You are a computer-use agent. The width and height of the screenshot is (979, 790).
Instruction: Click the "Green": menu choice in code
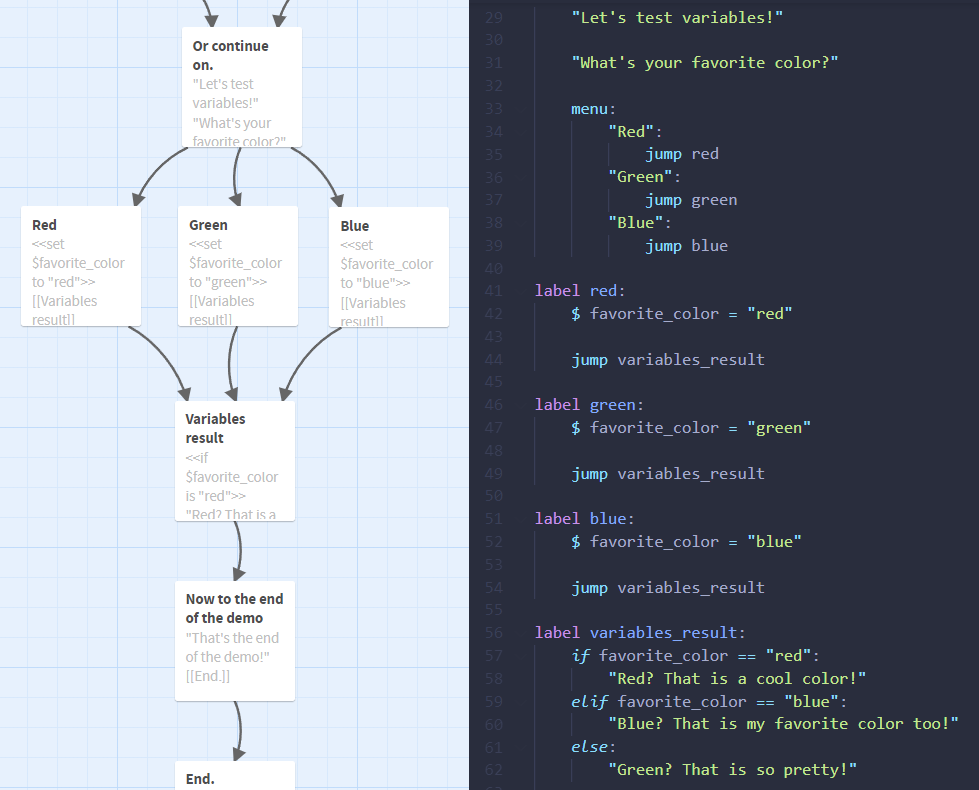[x=644, y=177]
